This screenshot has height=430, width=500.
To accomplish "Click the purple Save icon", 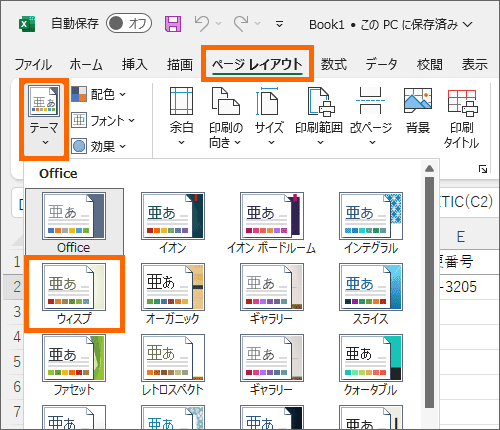I will [x=173, y=24].
